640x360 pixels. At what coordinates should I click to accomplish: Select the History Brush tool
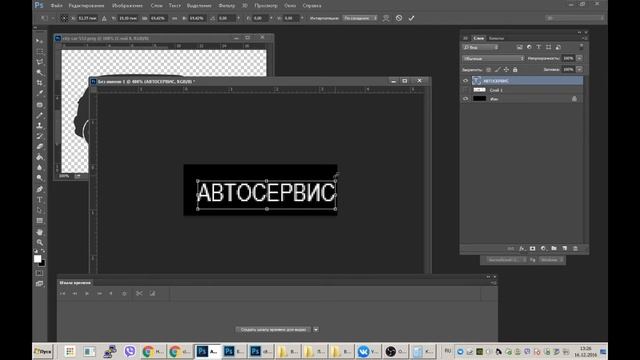click(40, 136)
